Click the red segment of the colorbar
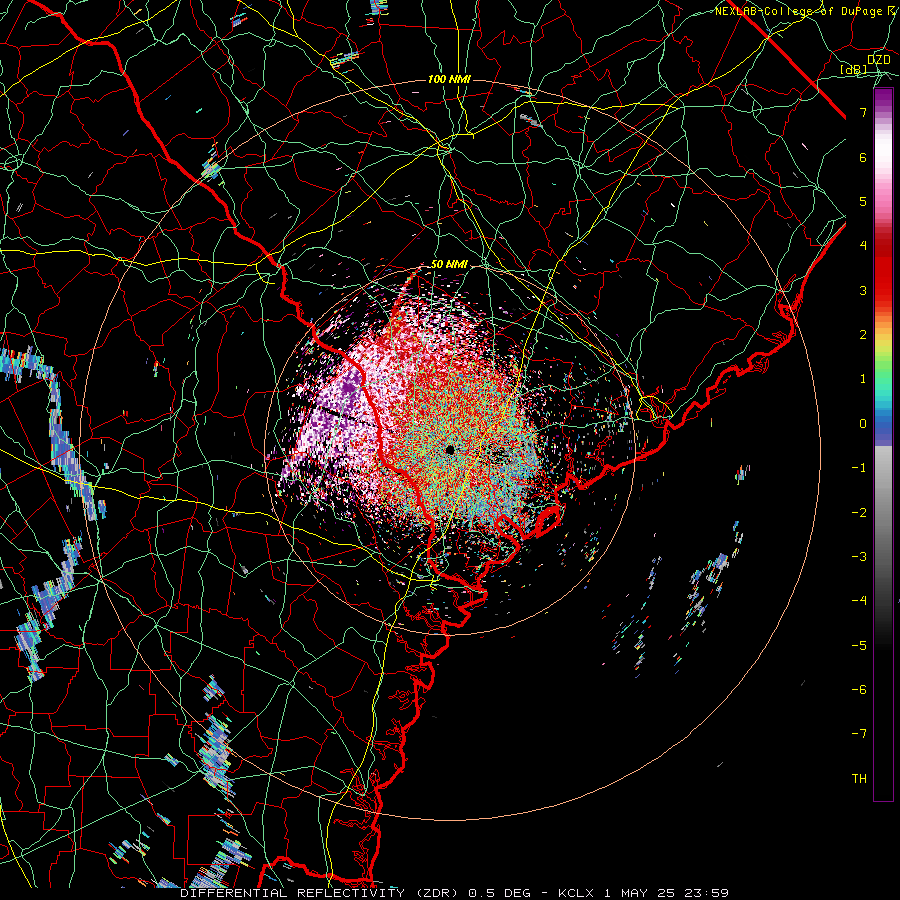The height and width of the screenshot is (900, 900). click(x=883, y=276)
